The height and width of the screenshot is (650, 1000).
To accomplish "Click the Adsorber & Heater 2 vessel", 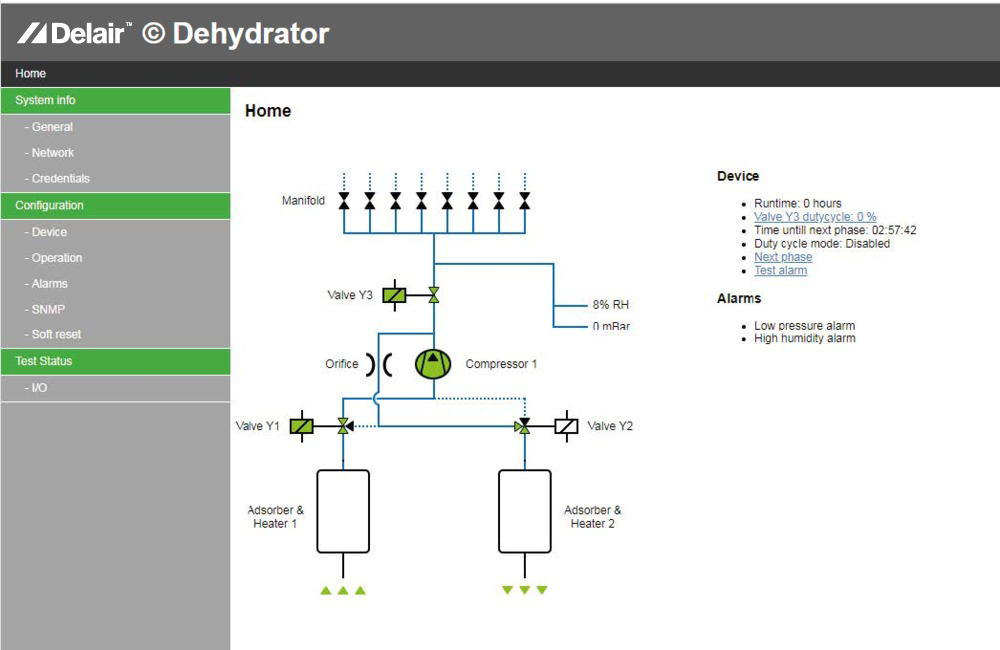I will (x=525, y=512).
